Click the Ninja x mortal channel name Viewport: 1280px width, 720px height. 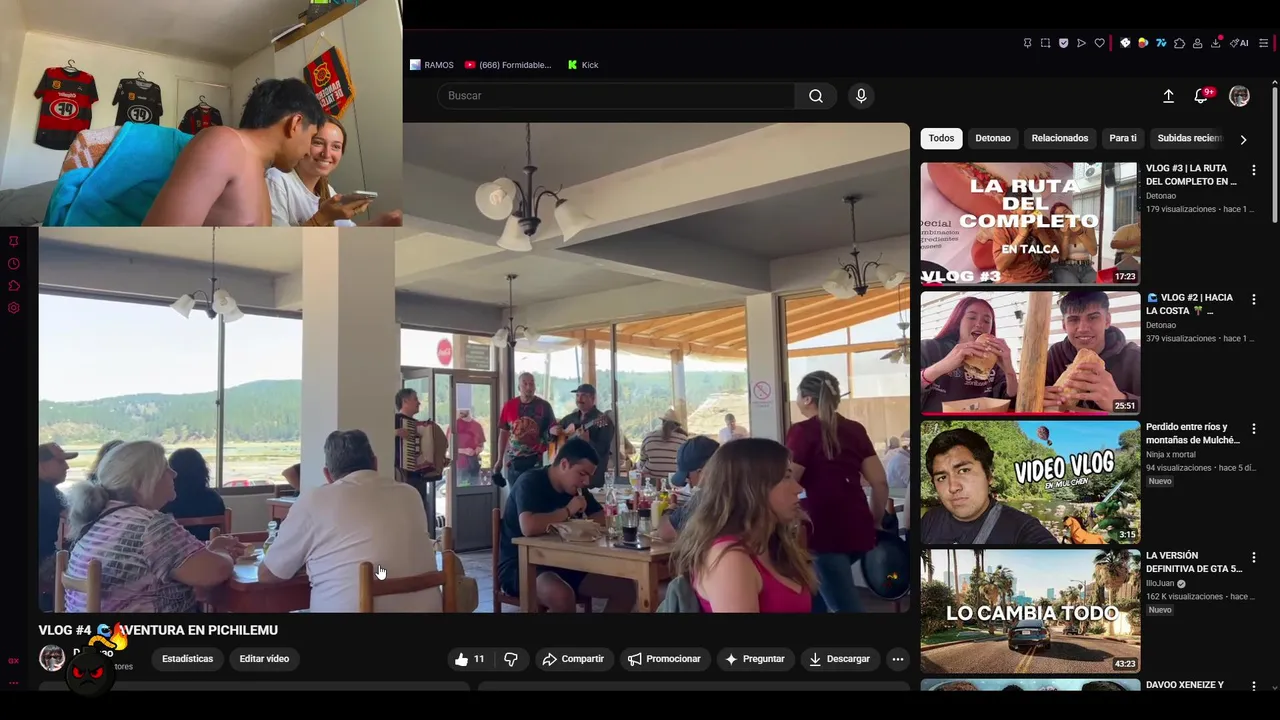coord(1171,454)
